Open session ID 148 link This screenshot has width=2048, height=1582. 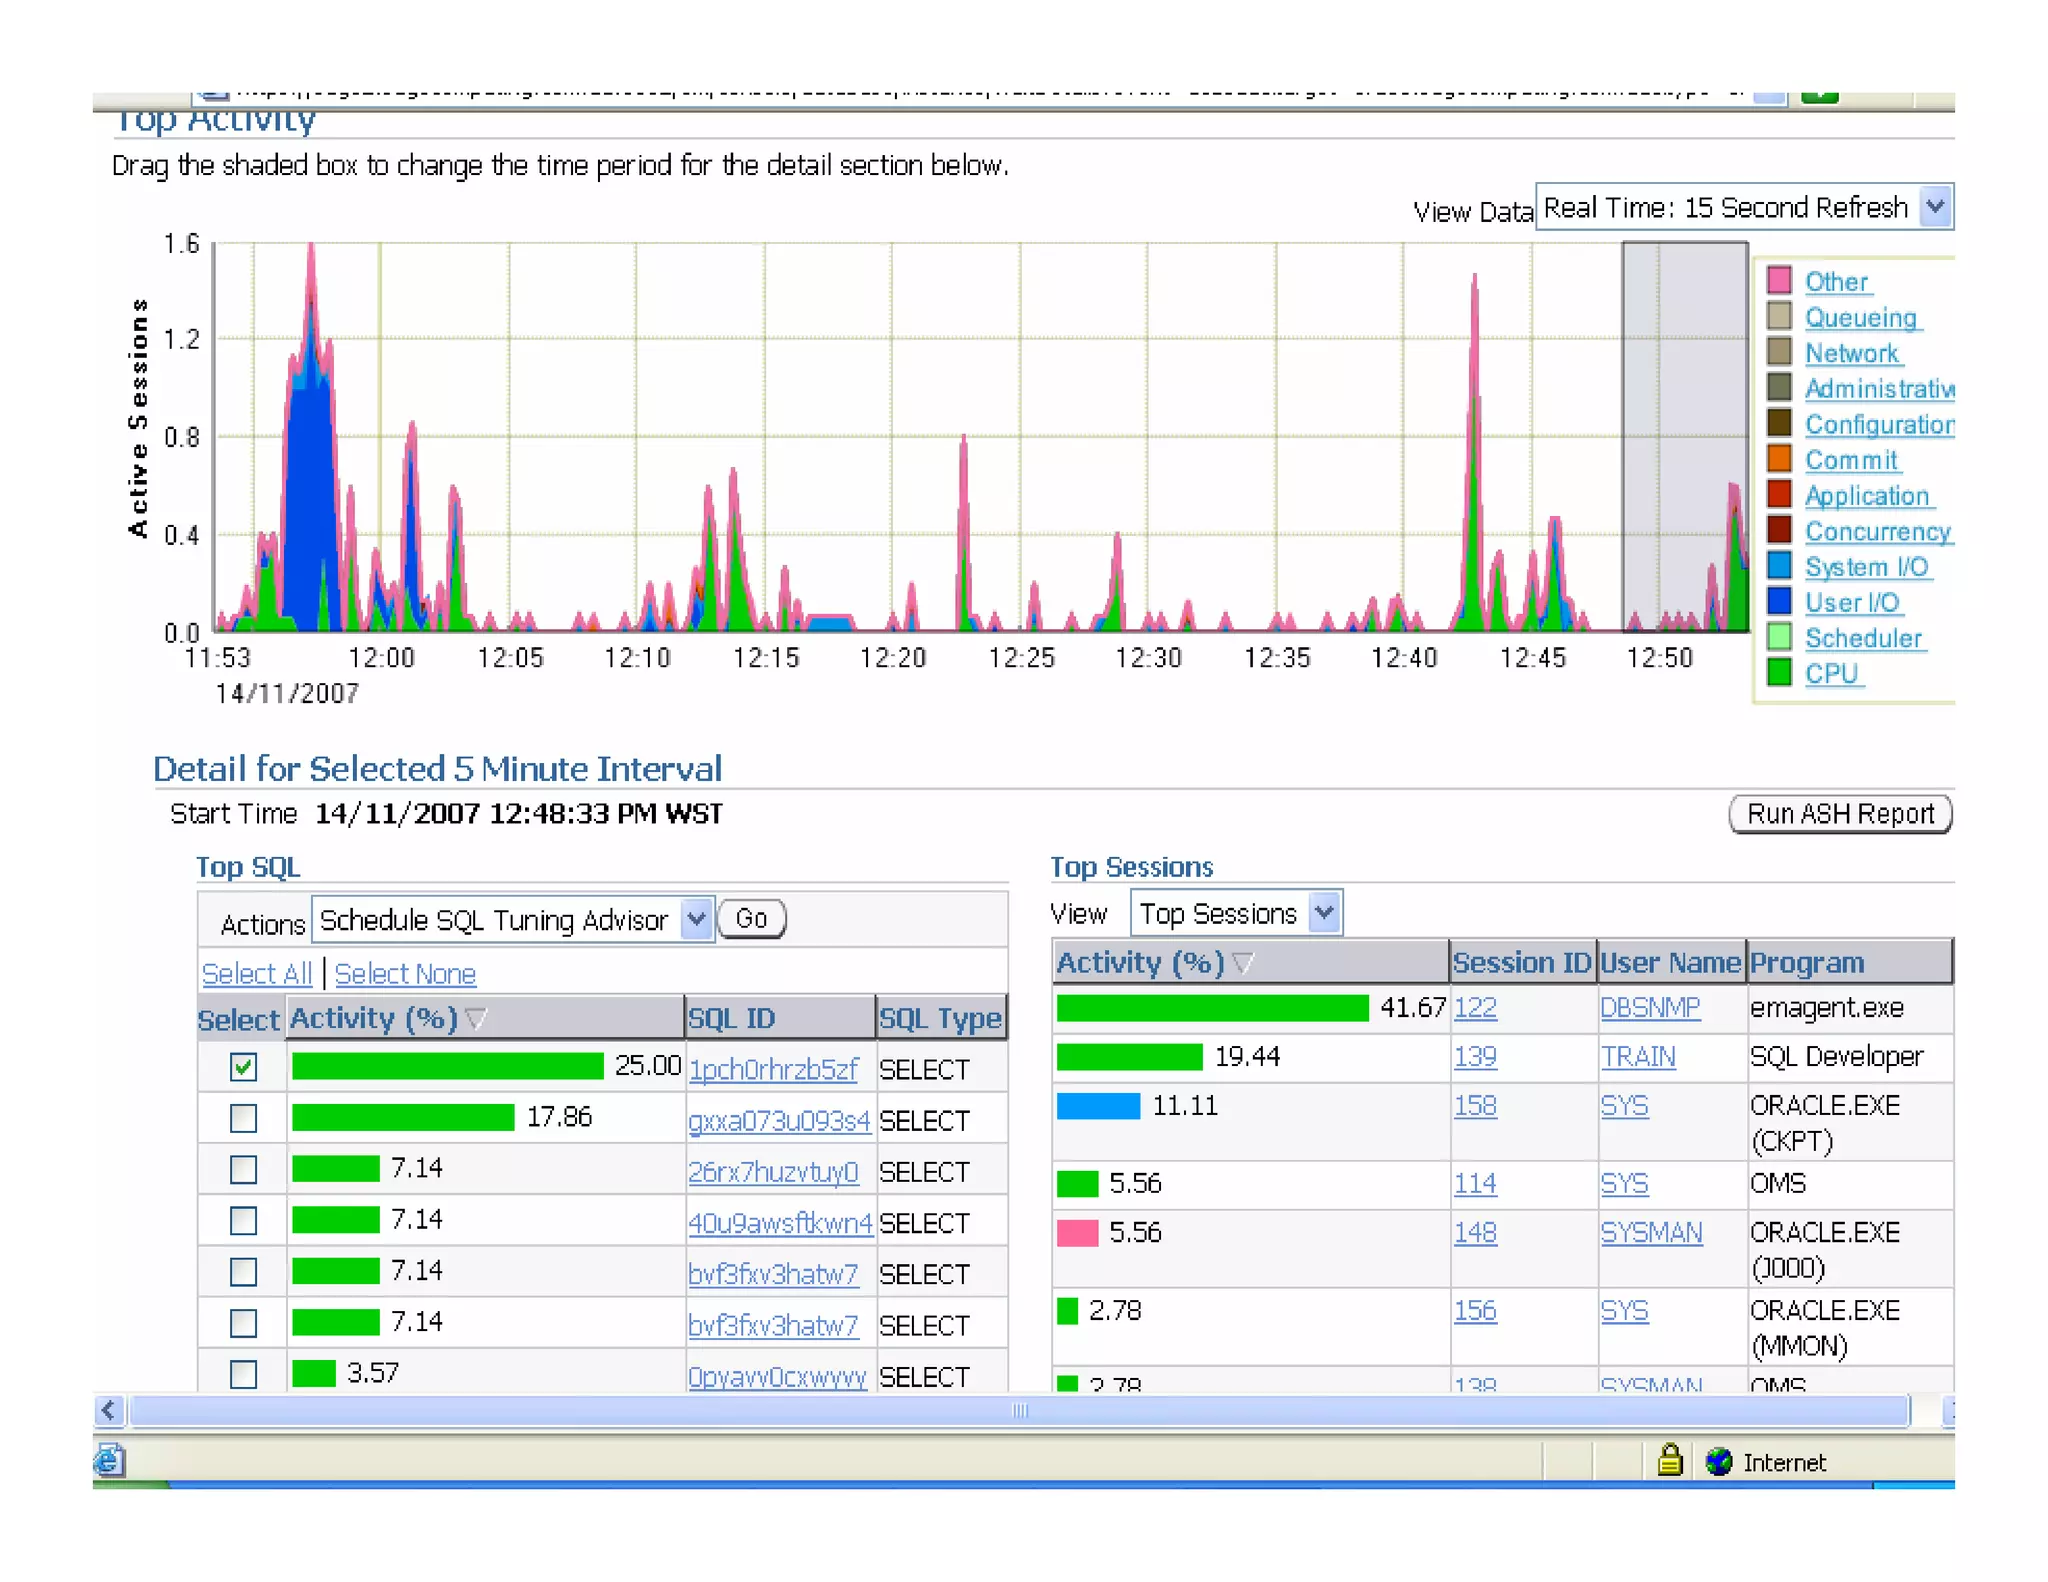tap(1475, 1232)
